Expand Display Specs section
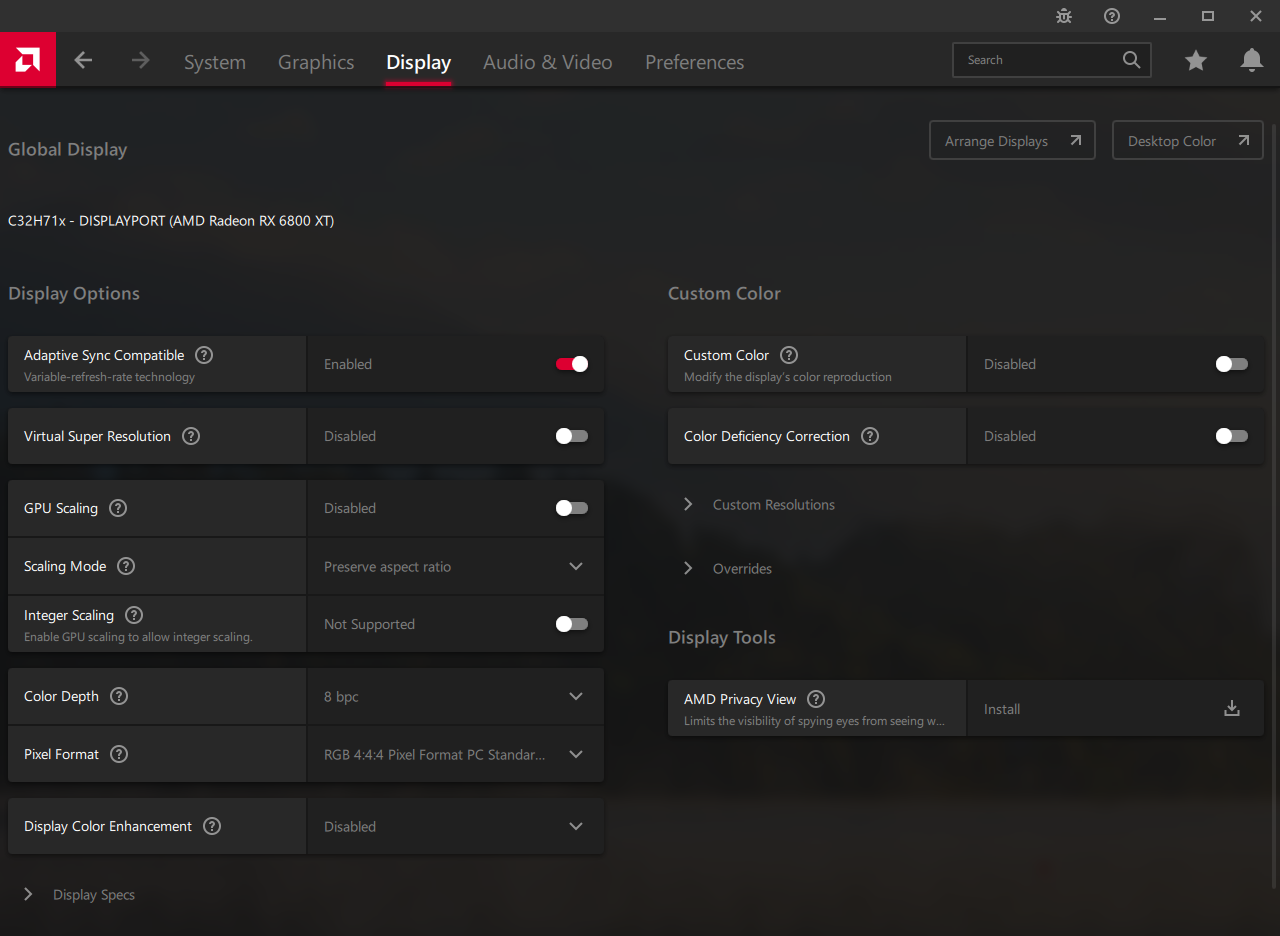1280x936 pixels. pyautogui.click(x=80, y=895)
